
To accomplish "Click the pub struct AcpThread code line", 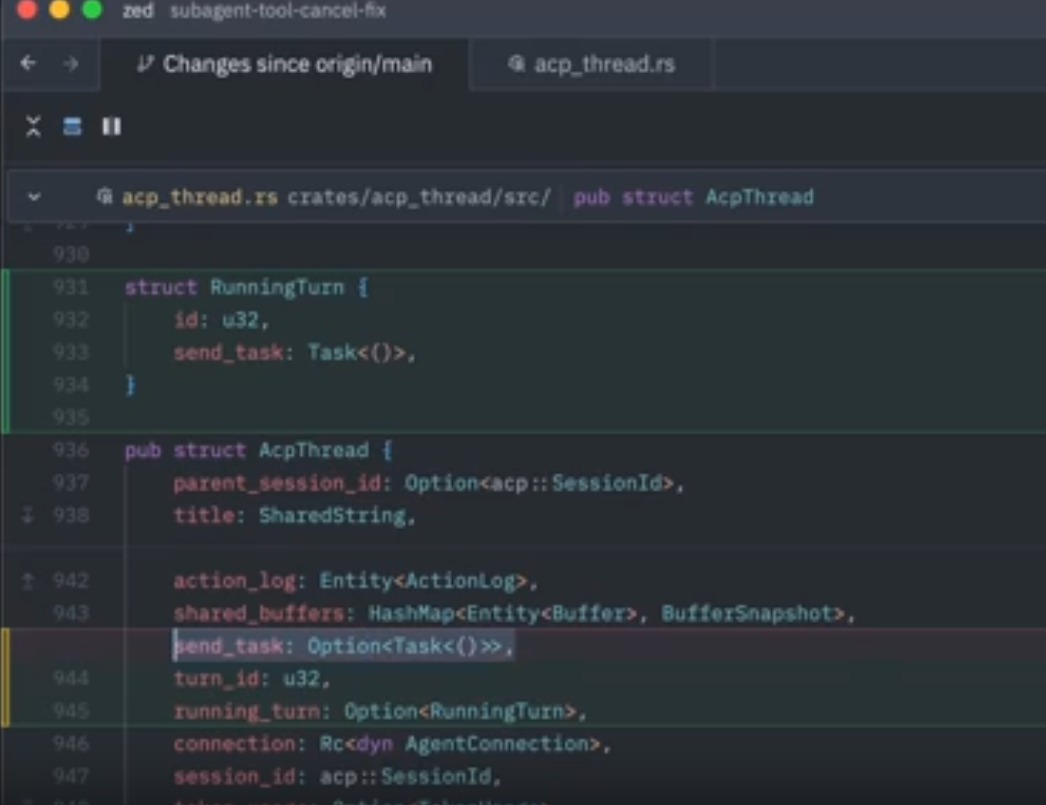I will coord(259,450).
